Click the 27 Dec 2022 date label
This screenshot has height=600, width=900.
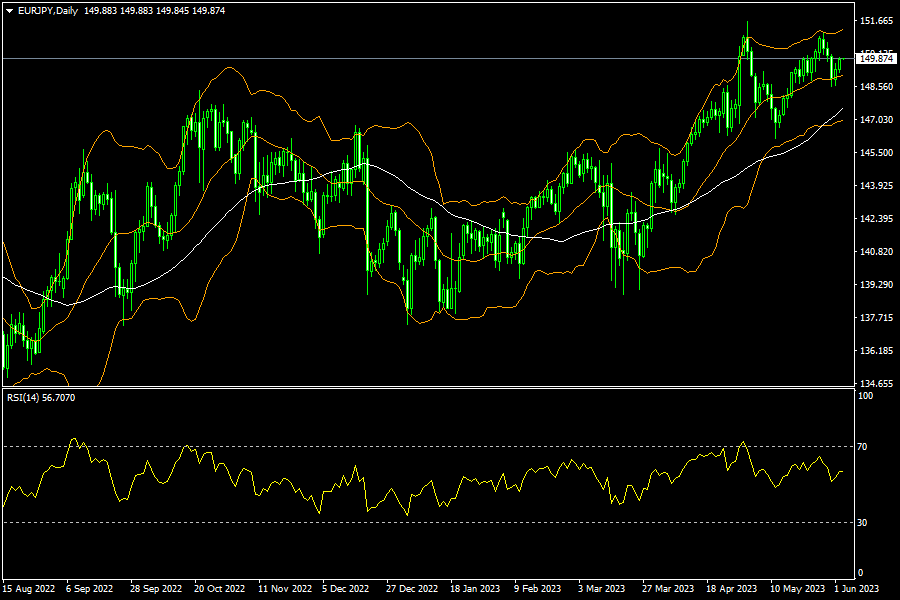[x=412, y=589]
